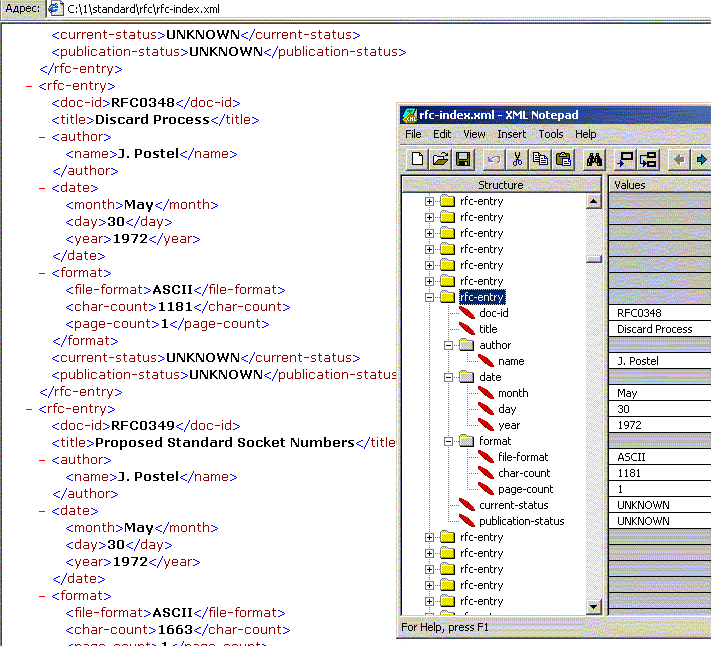Click the tree scrollbar up arrow
This screenshot has height=646, width=711.
point(594,201)
